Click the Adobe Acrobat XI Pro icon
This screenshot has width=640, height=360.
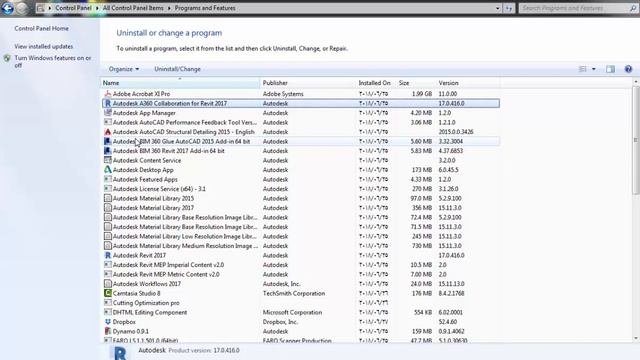(108, 94)
